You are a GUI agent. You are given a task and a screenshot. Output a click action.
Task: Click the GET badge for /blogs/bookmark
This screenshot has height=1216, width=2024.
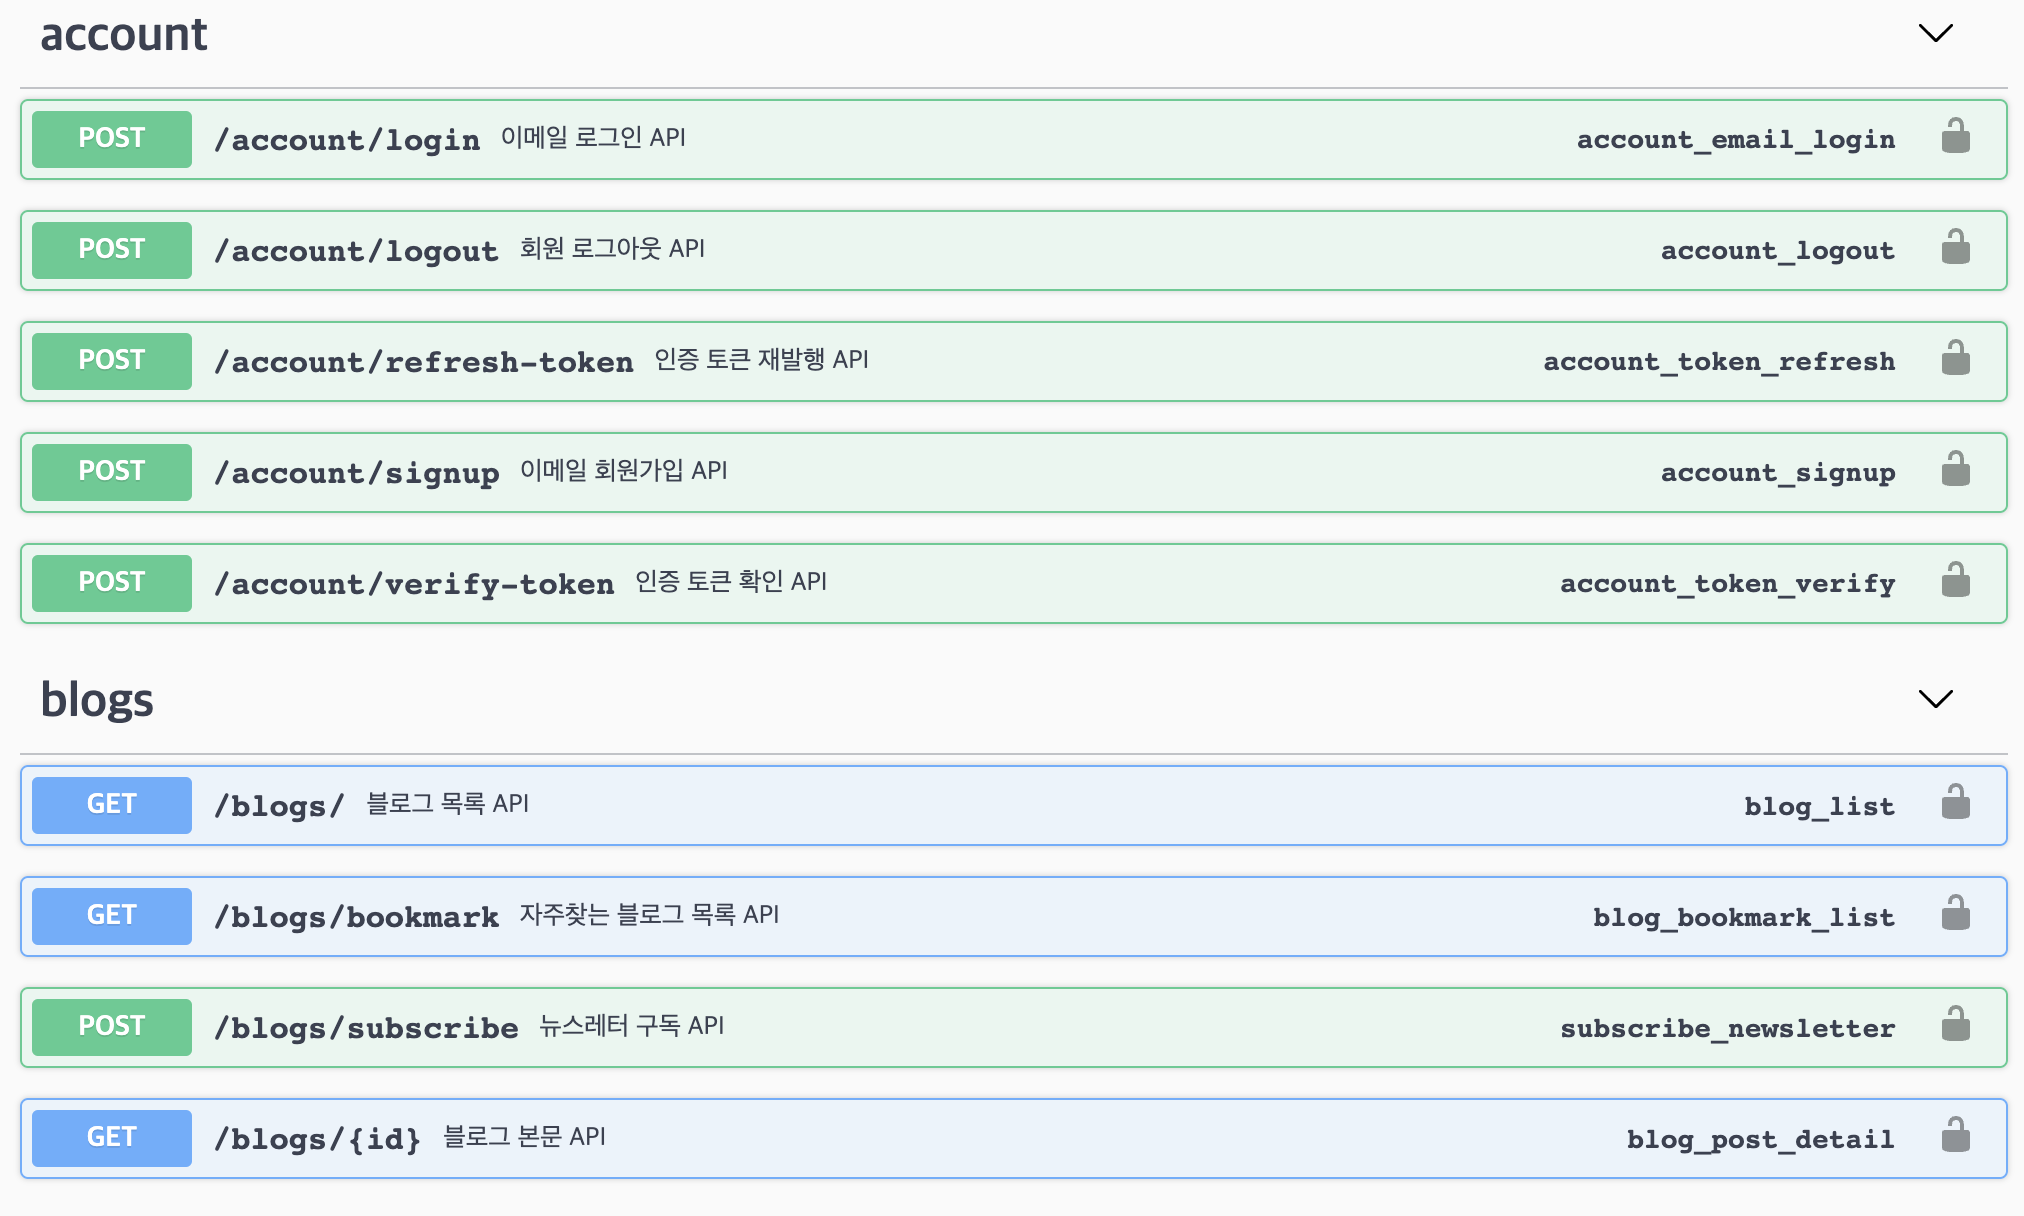click(x=112, y=916)
